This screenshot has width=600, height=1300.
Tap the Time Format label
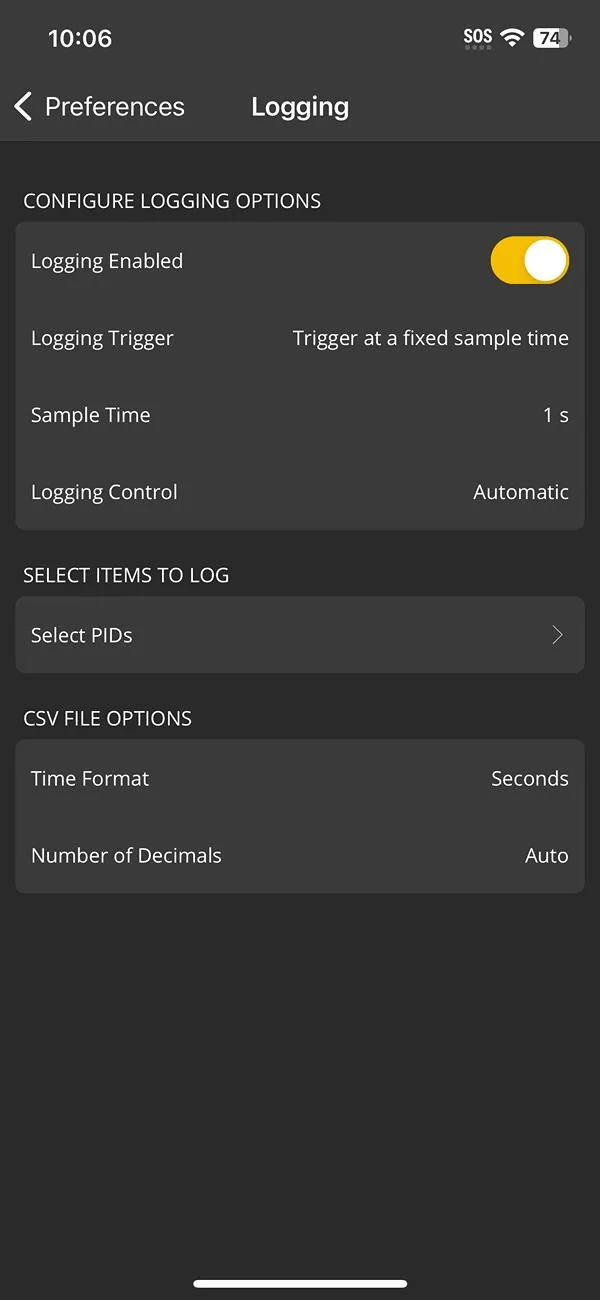tap(90, 778)
